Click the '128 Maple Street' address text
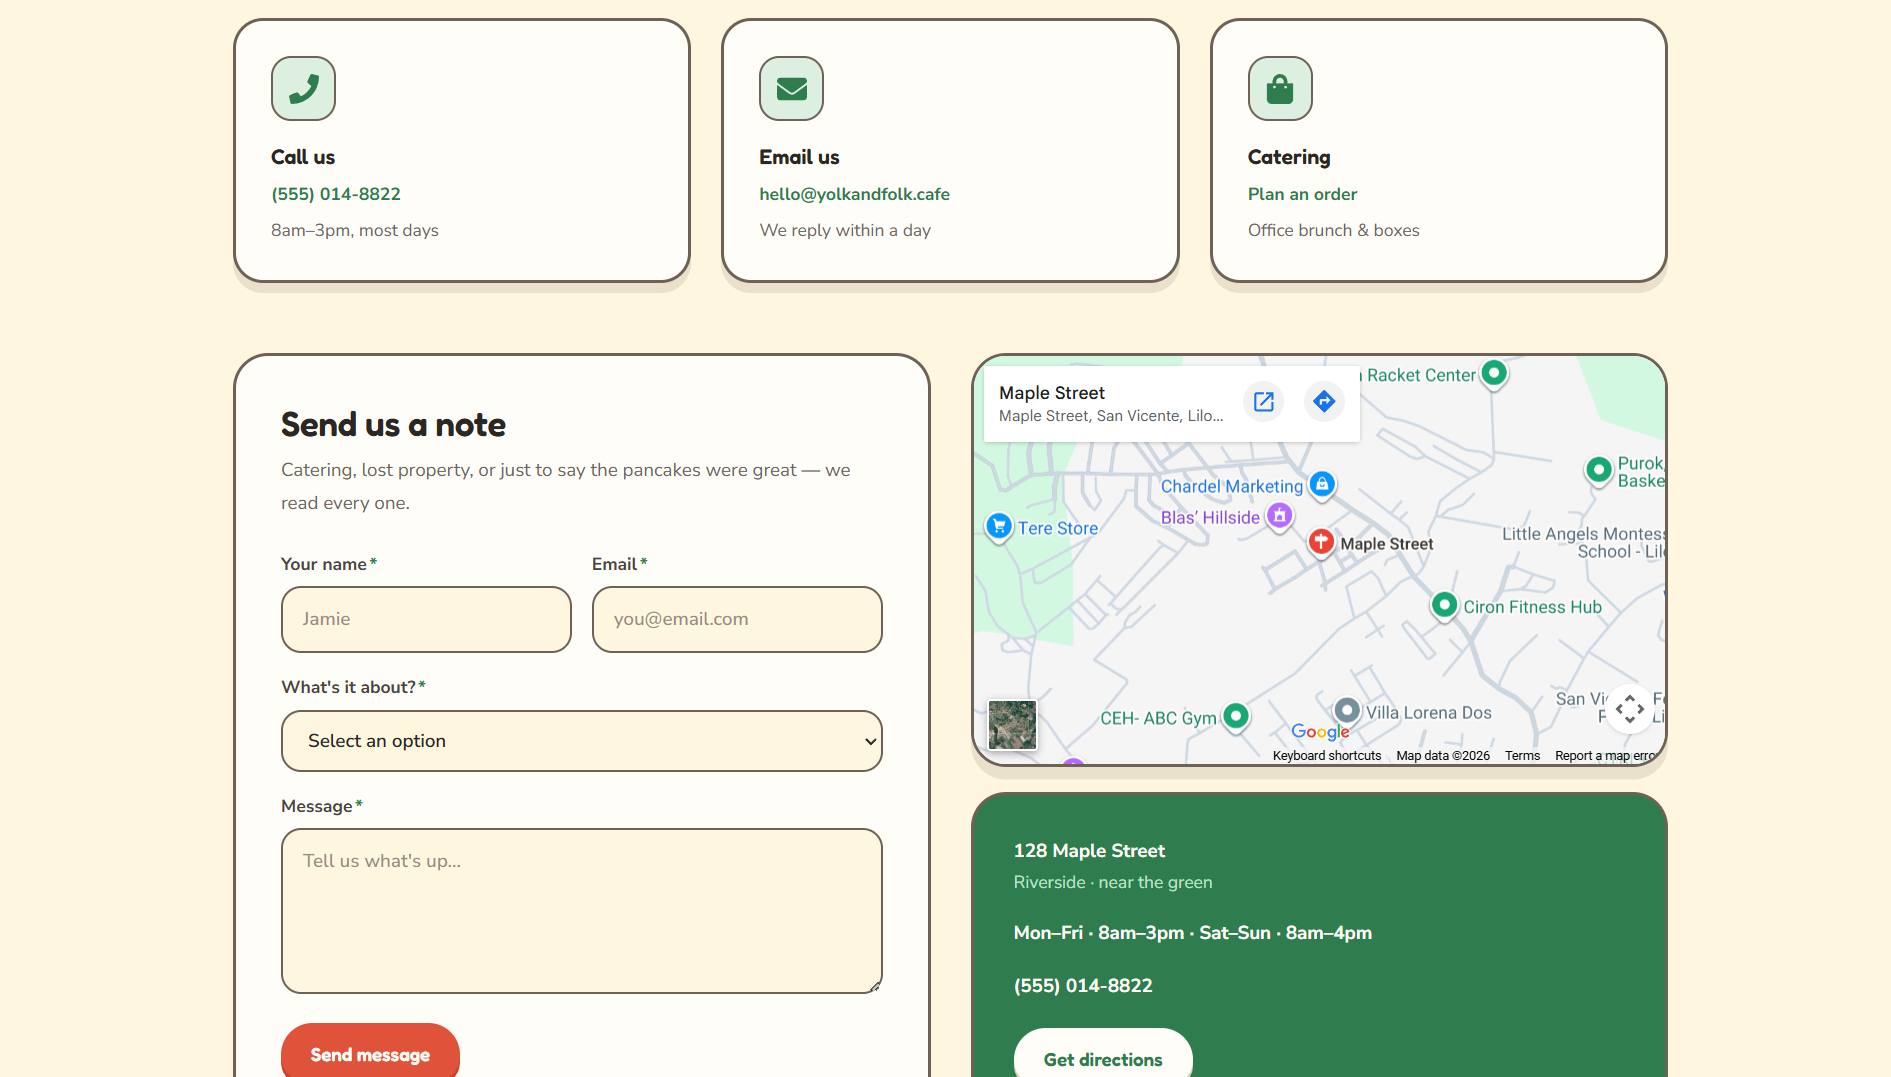 point(1089,851)
